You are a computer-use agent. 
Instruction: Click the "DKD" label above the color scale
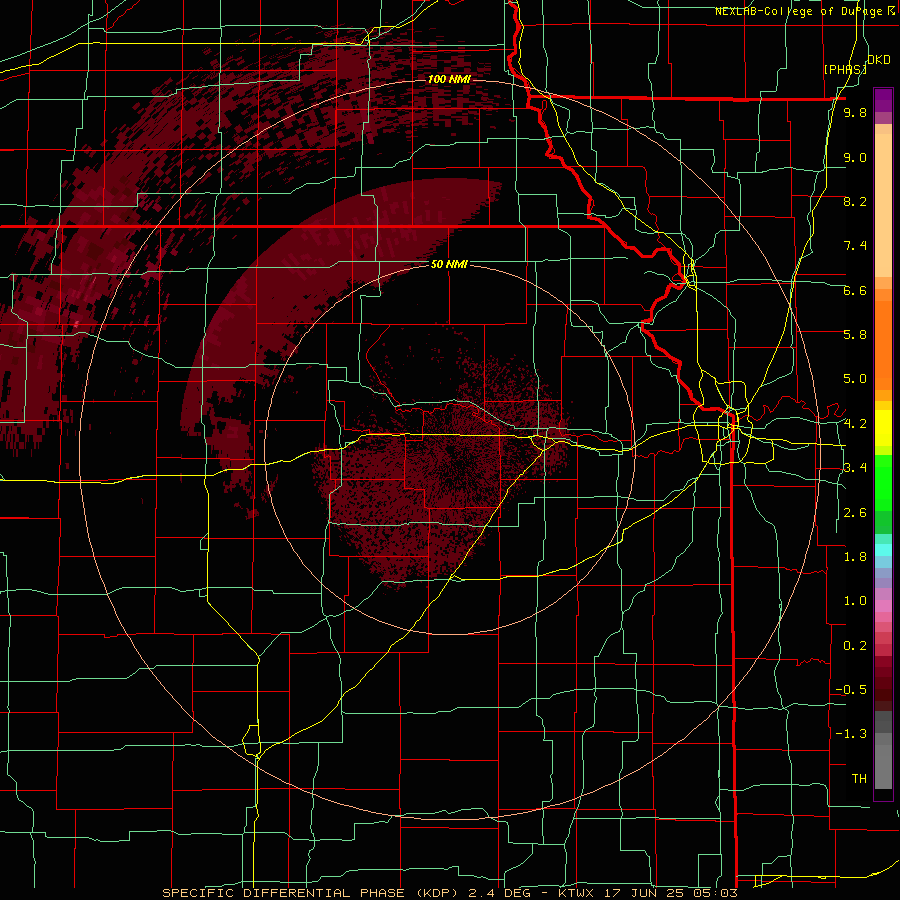pyautogui.click(x=879, y=60)
